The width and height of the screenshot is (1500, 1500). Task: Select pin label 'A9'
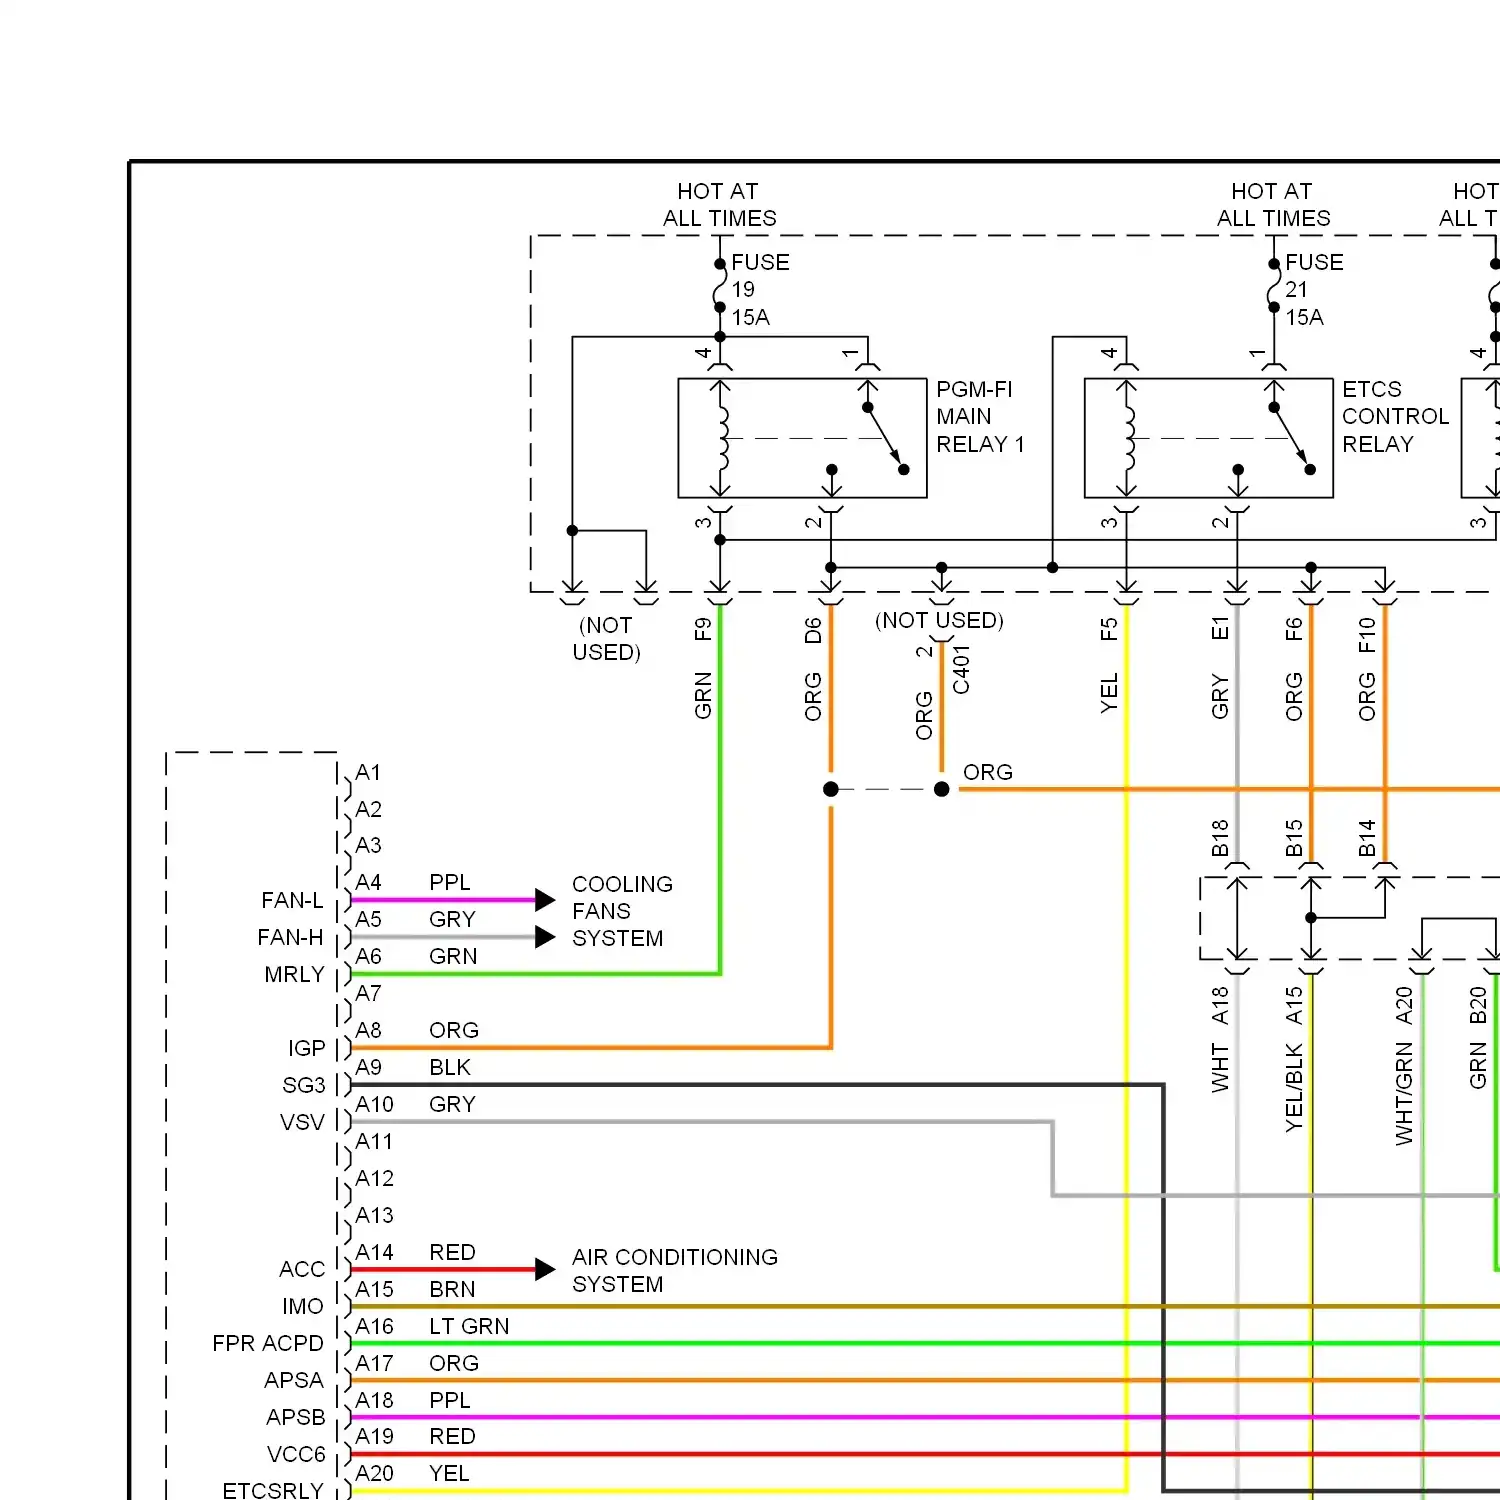[368, 1067]
